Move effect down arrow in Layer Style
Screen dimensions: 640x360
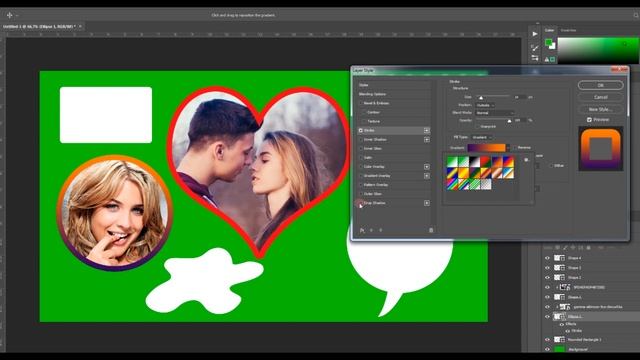click(380, 230)
